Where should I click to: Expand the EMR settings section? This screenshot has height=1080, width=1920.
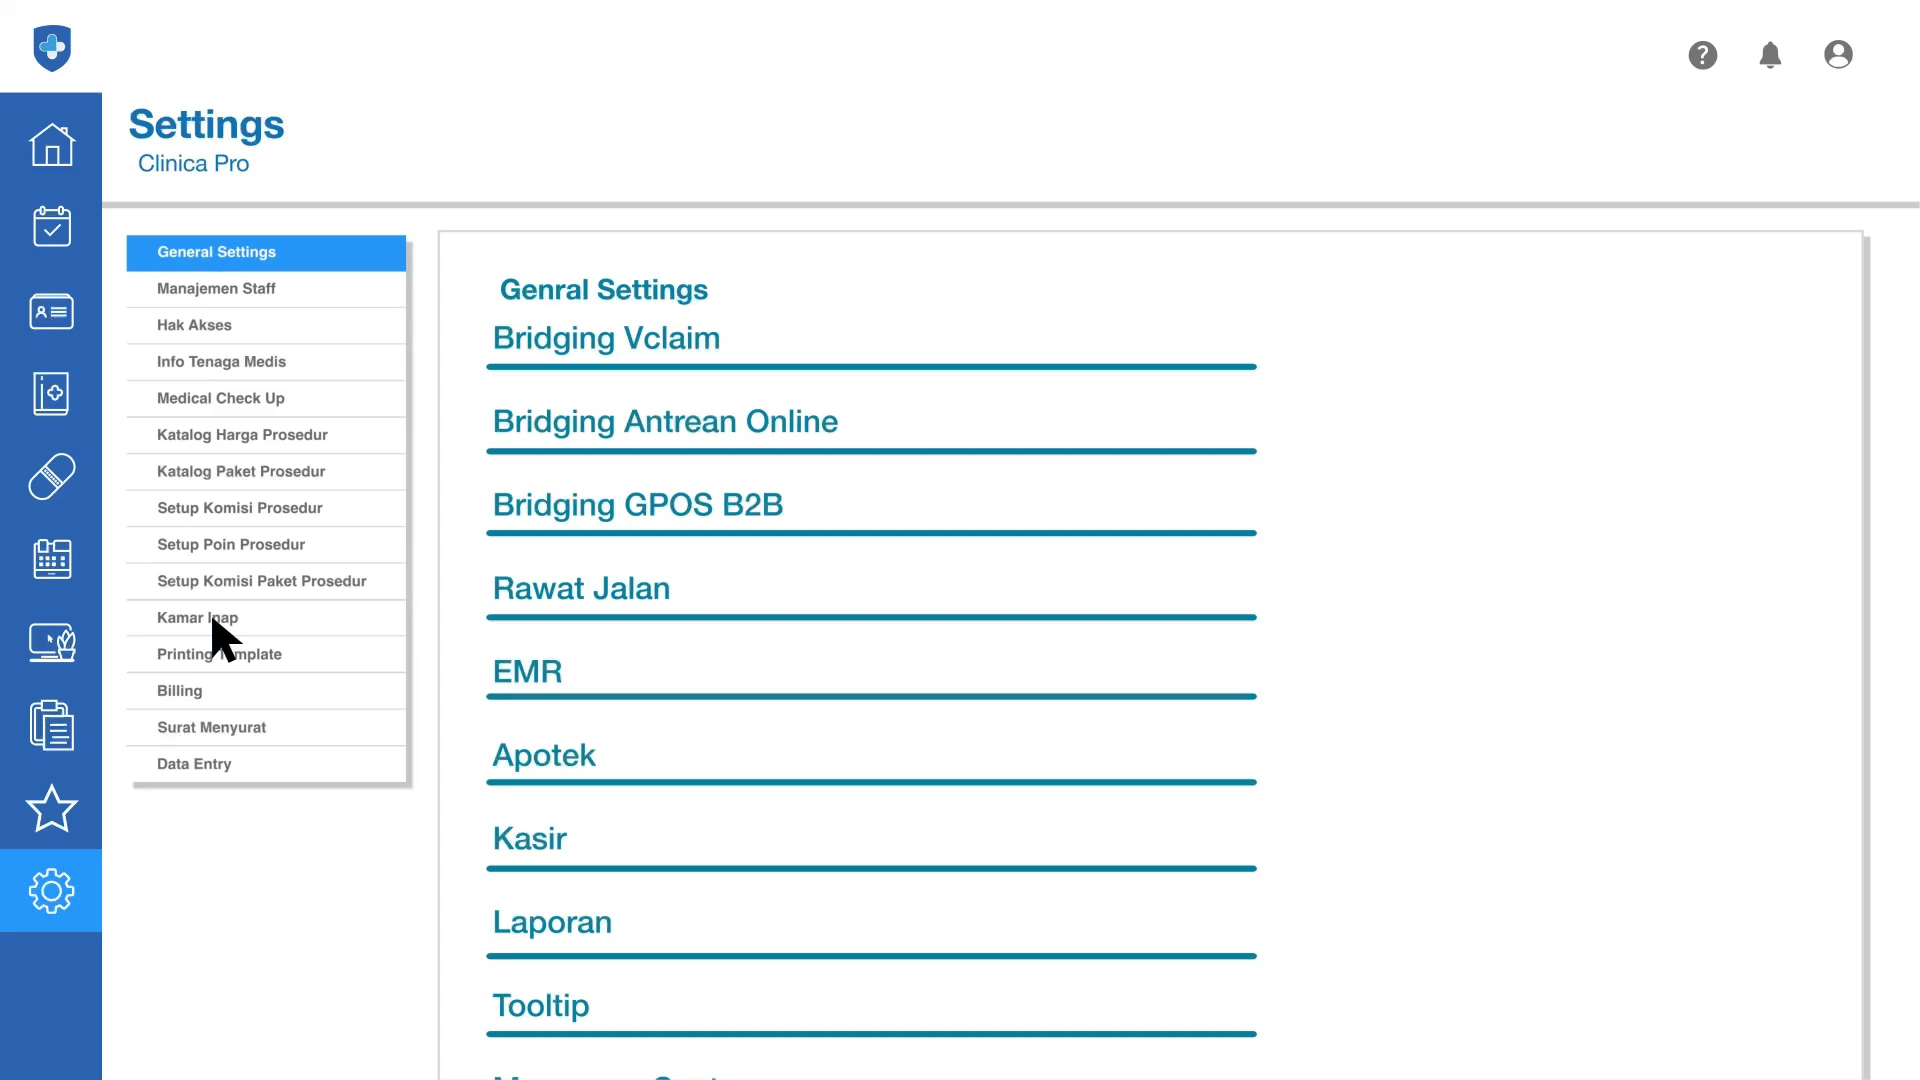(527, 672)
